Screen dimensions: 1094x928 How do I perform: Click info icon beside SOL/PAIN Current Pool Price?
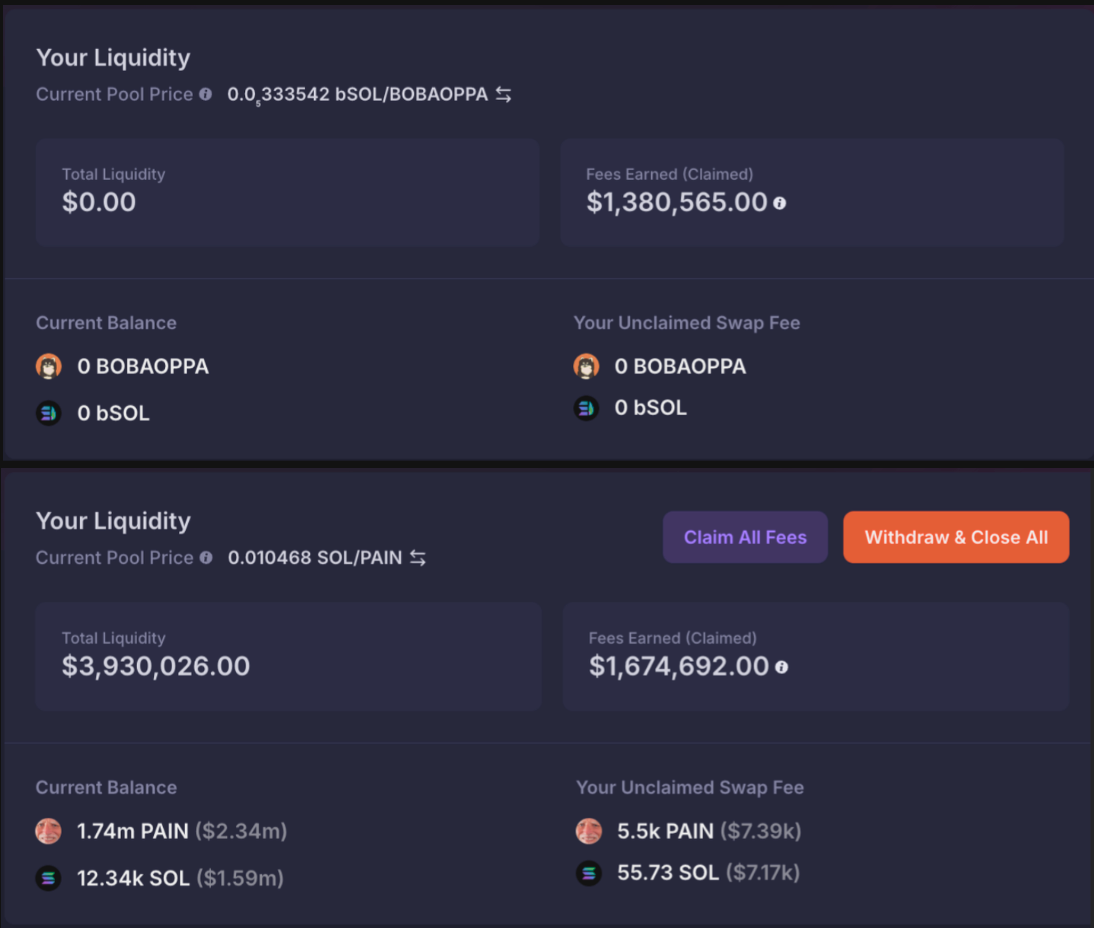205,558
